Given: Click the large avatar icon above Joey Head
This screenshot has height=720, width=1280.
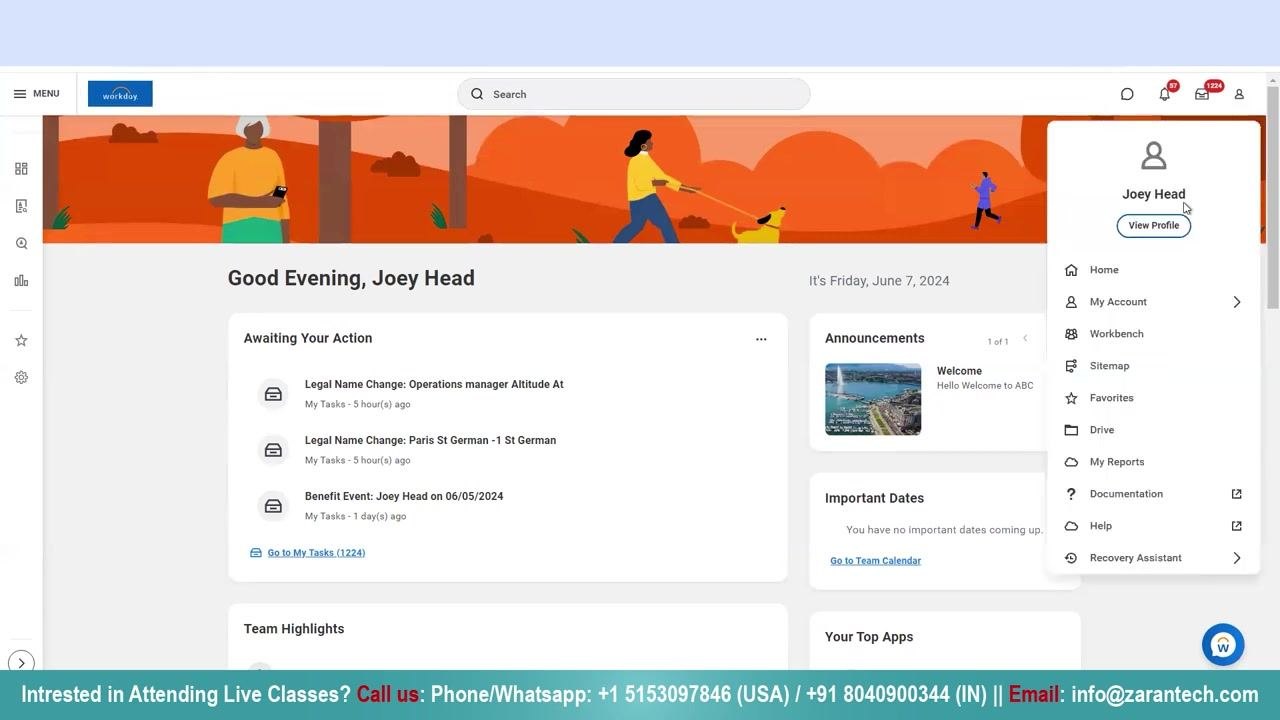Looking at the screenshot, I should click(x=1154, y=156).
